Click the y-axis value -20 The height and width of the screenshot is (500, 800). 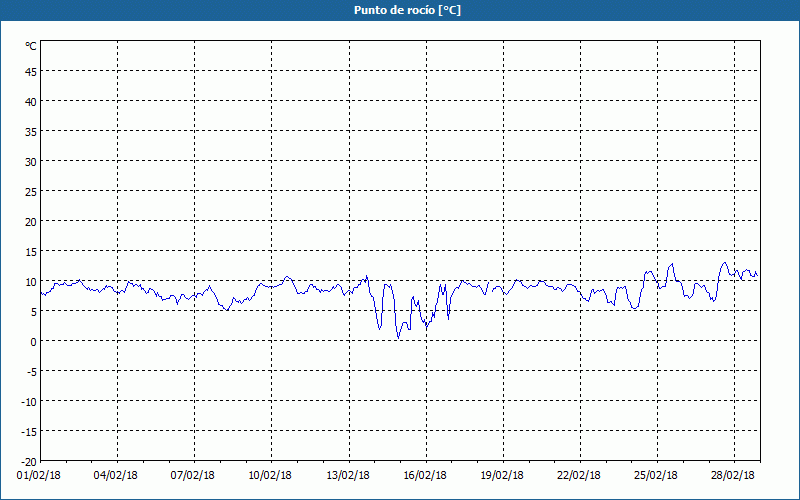click(29, 462)
